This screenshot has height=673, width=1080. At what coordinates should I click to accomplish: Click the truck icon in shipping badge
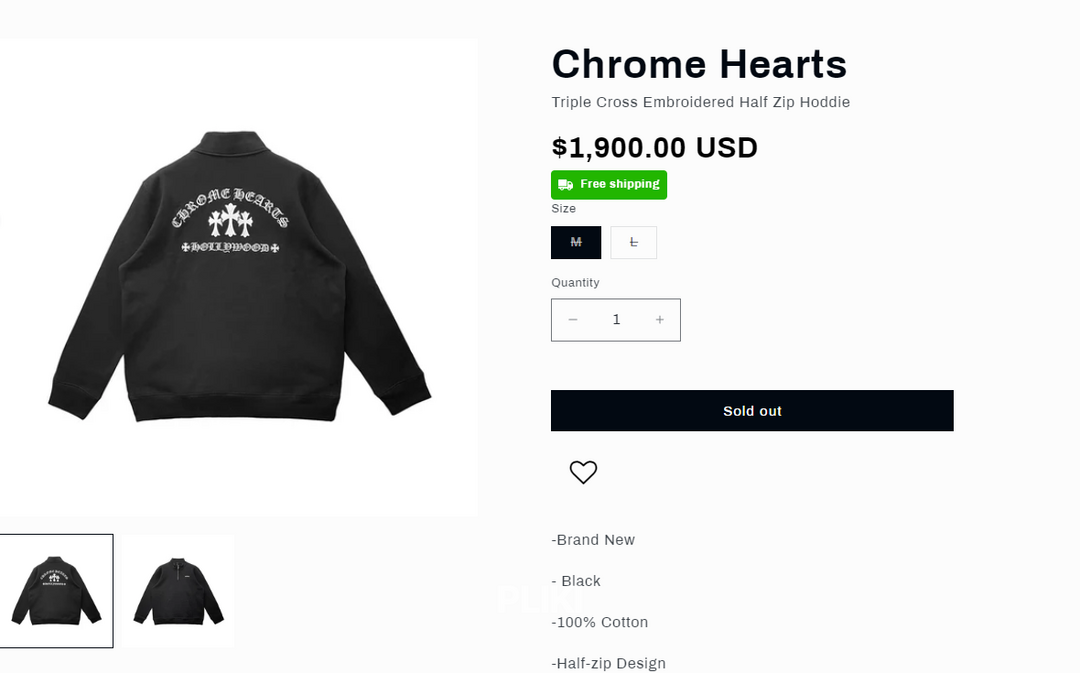pos(566,185)
